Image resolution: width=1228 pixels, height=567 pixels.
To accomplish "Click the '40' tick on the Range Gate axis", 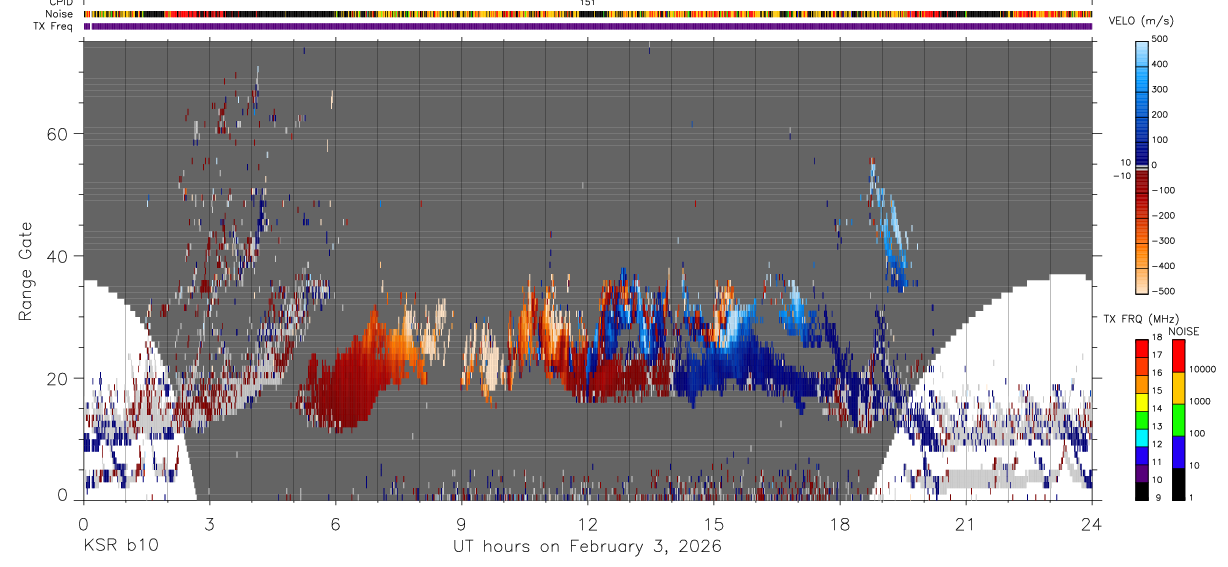I will (x=59, y=256).
